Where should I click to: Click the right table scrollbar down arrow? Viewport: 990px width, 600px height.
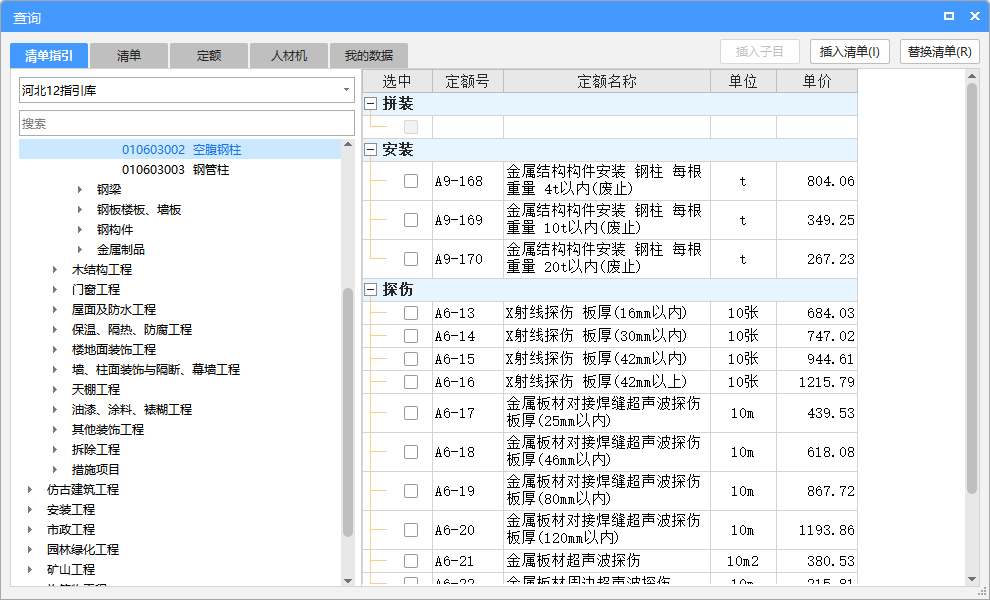pyautogui.click(x=972, y=579)
